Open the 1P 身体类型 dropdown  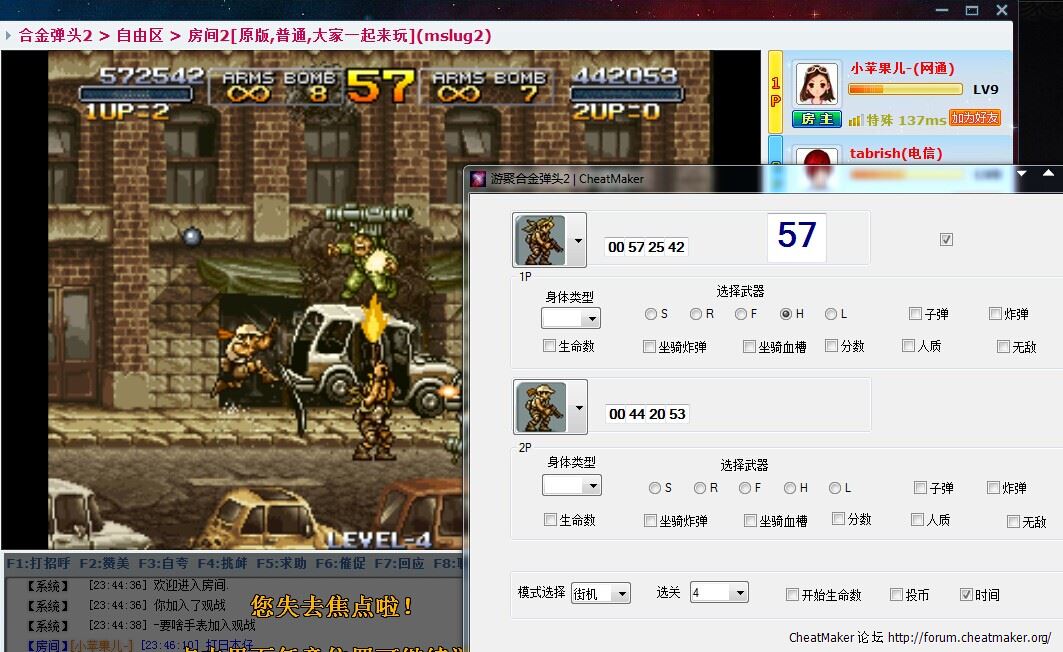[570, 319]
